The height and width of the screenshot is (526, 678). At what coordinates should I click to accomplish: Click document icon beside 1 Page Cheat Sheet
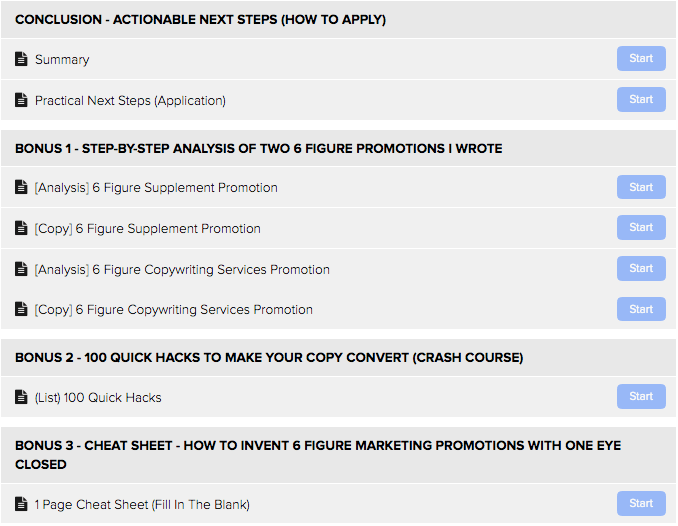point(21,504)
